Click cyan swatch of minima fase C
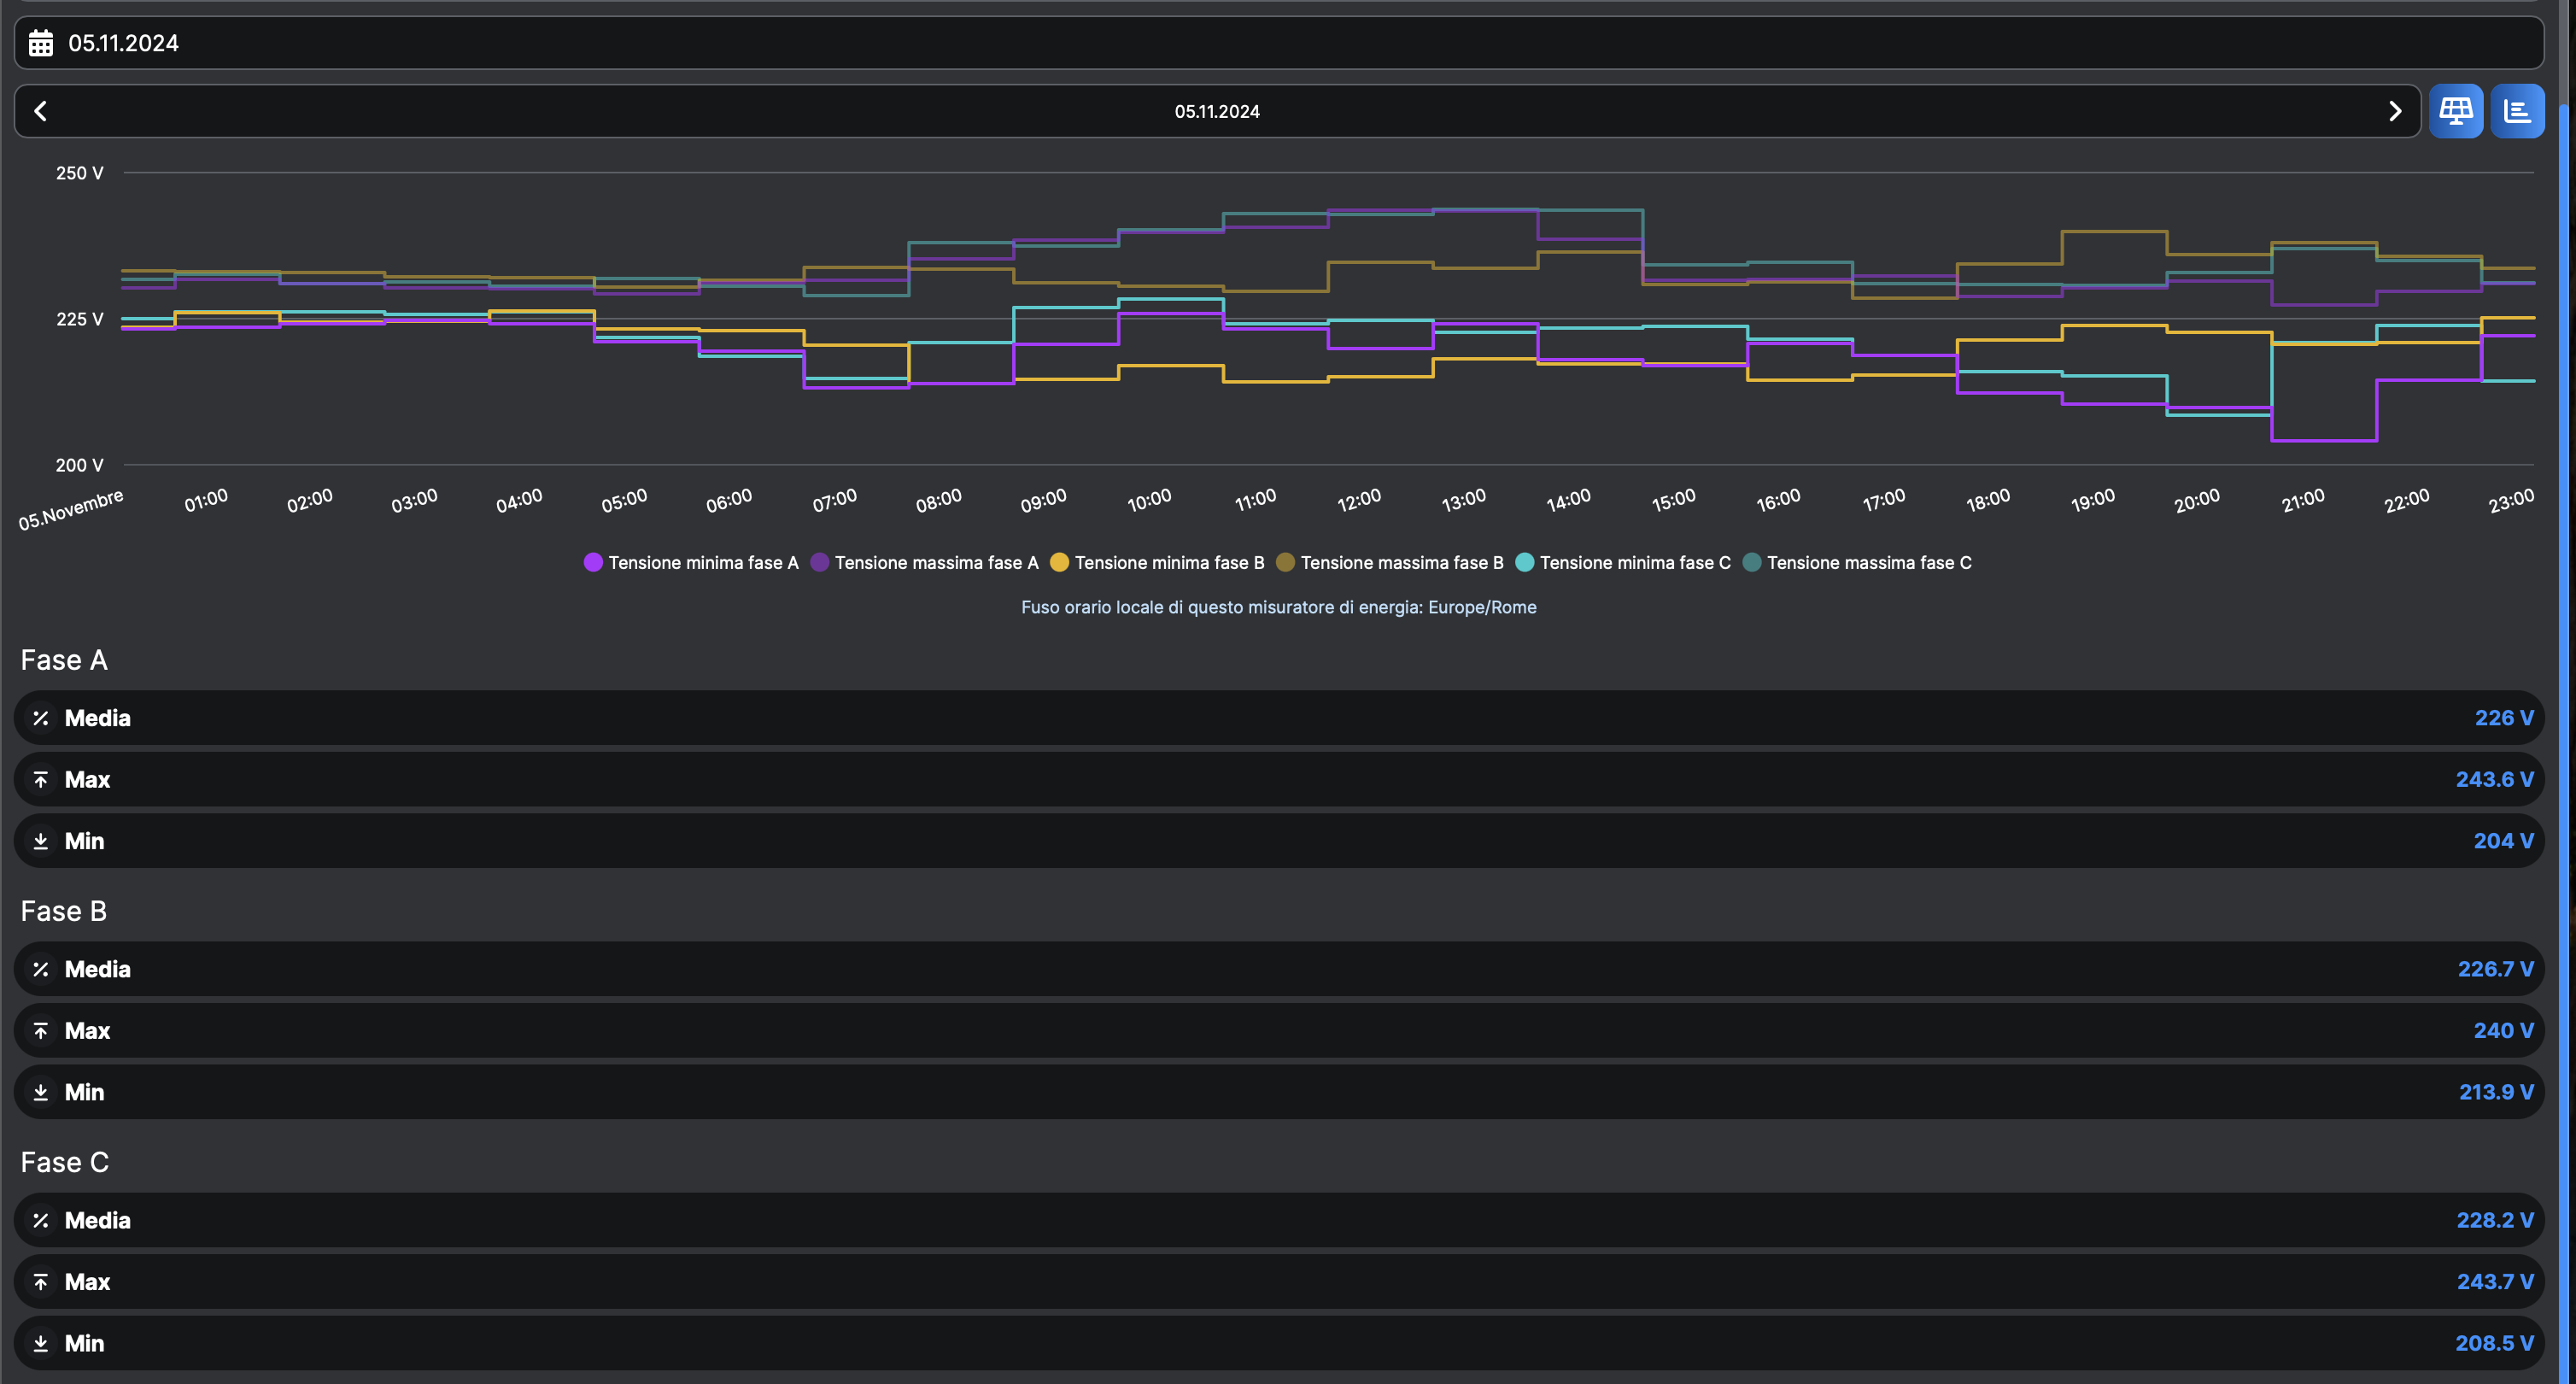The height and width of the screenshot is (1384, 2576). coord(1525,563)
